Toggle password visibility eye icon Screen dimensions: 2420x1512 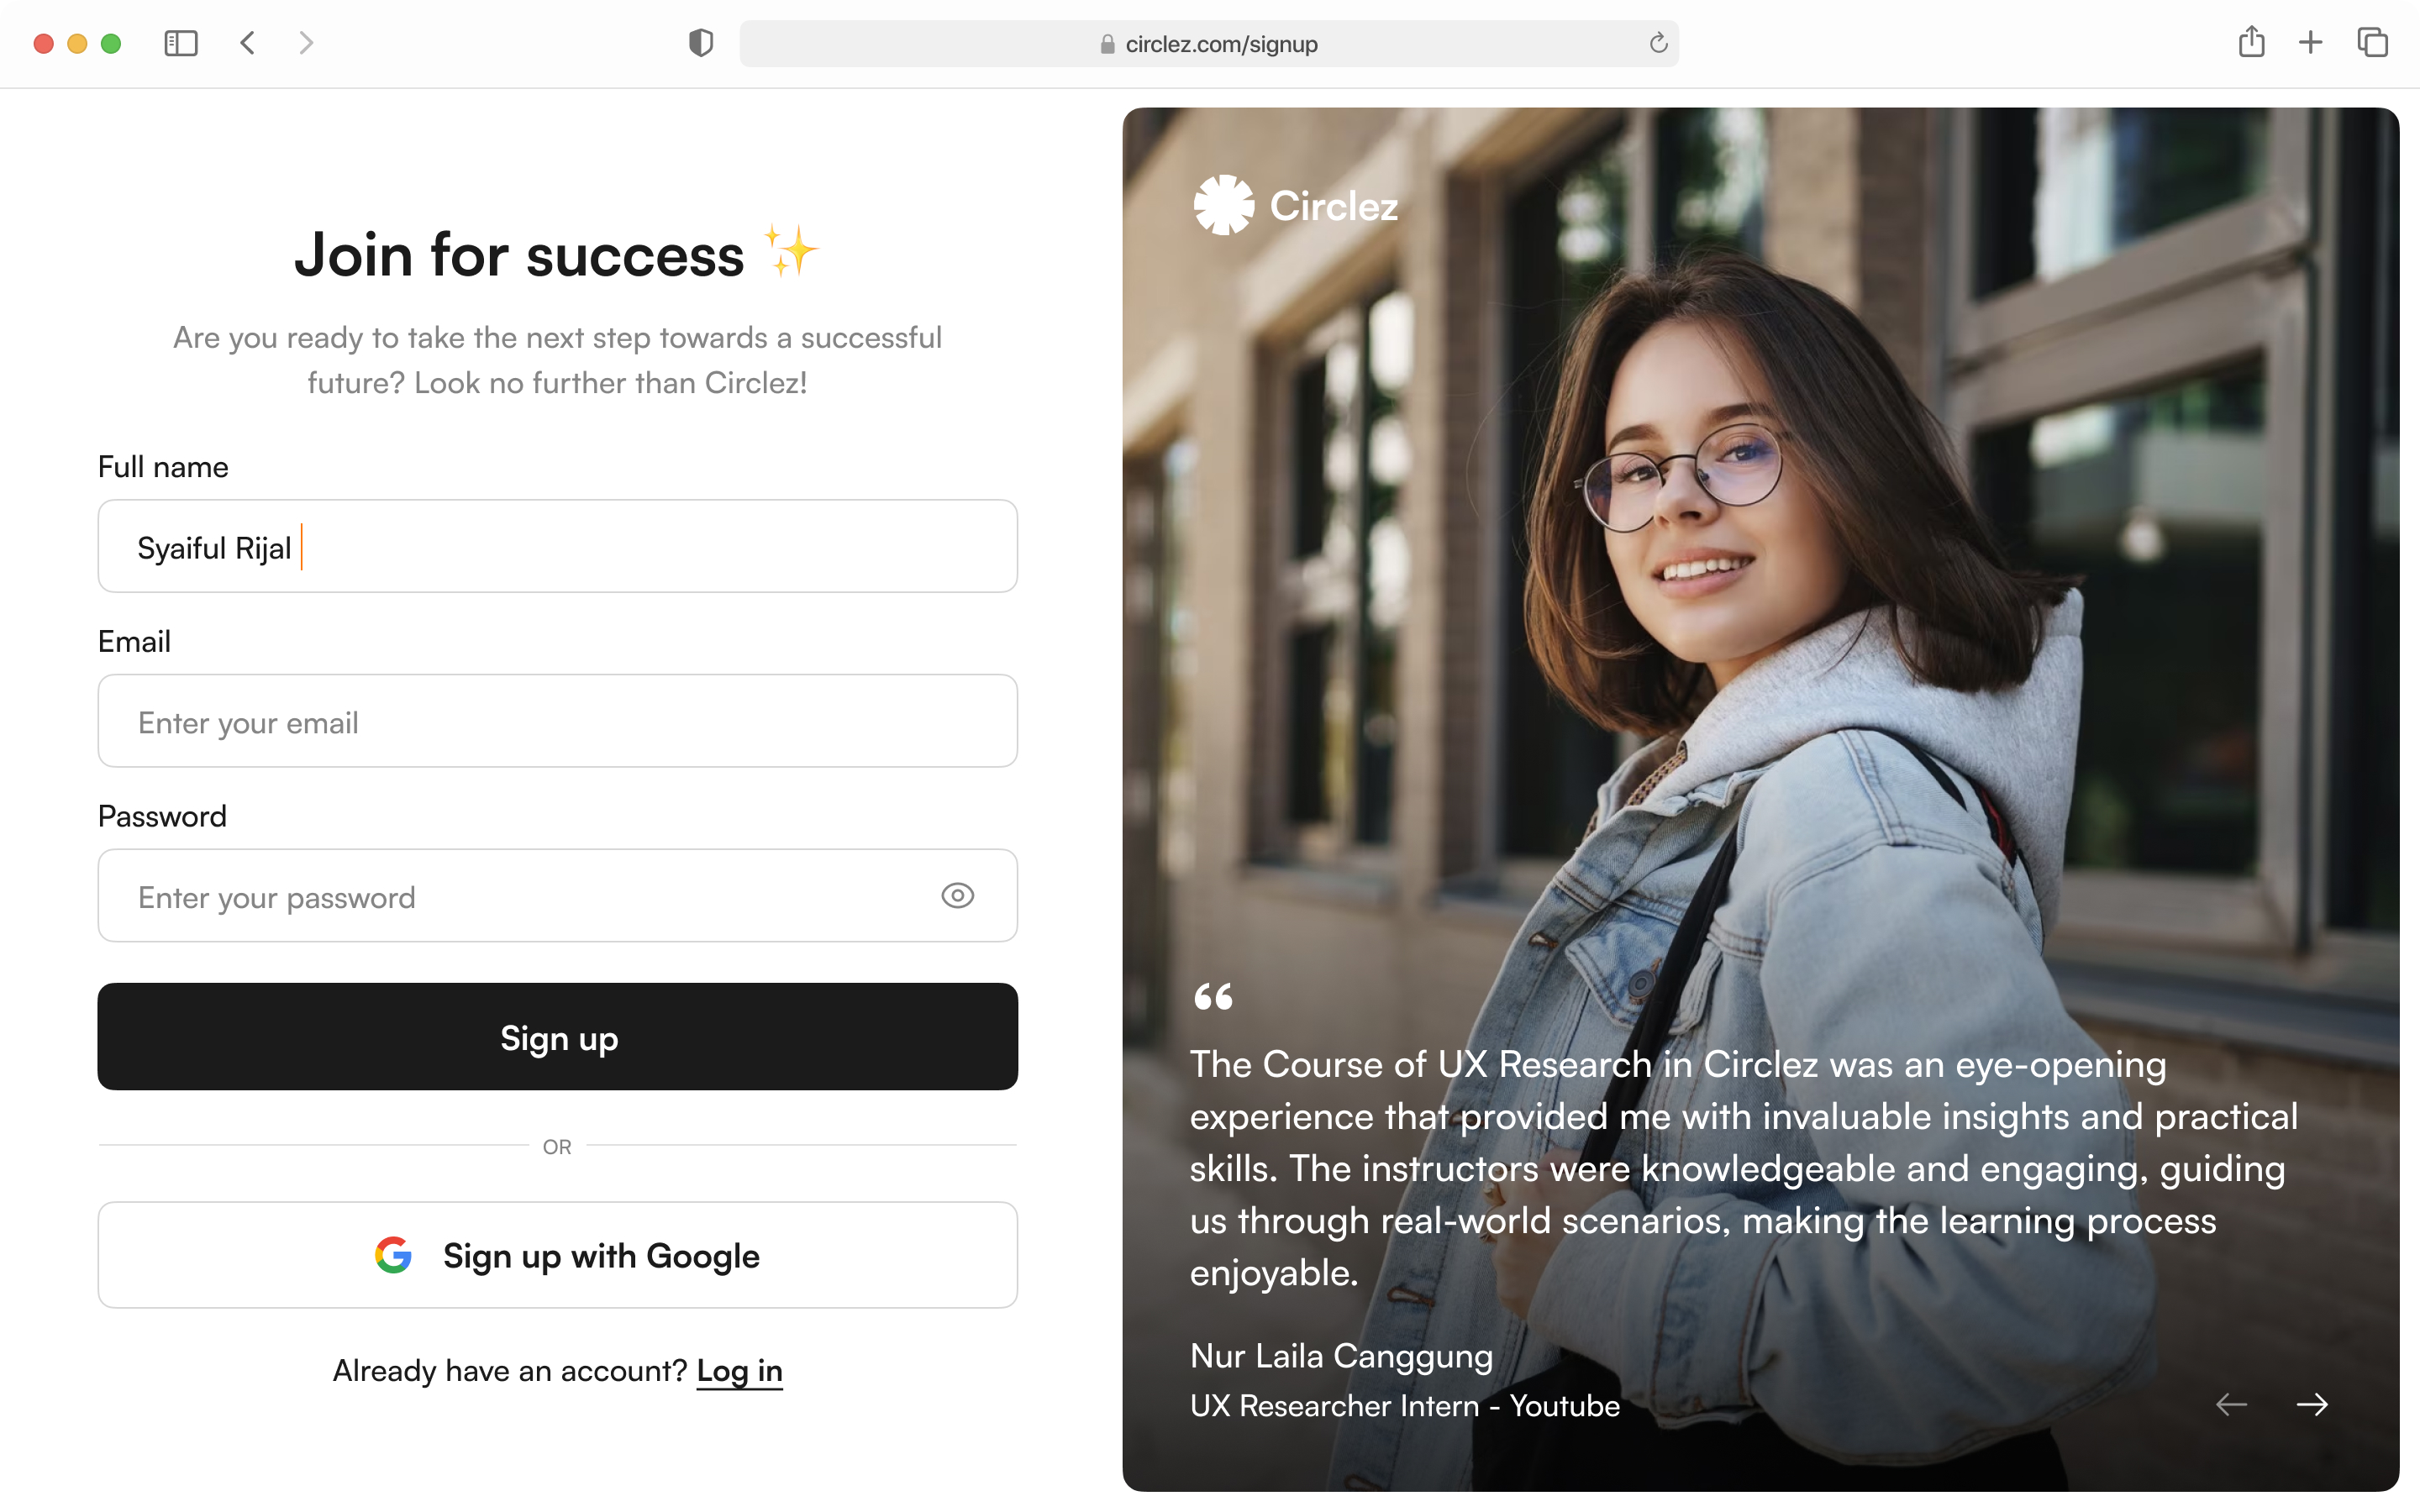coord(960,895)
